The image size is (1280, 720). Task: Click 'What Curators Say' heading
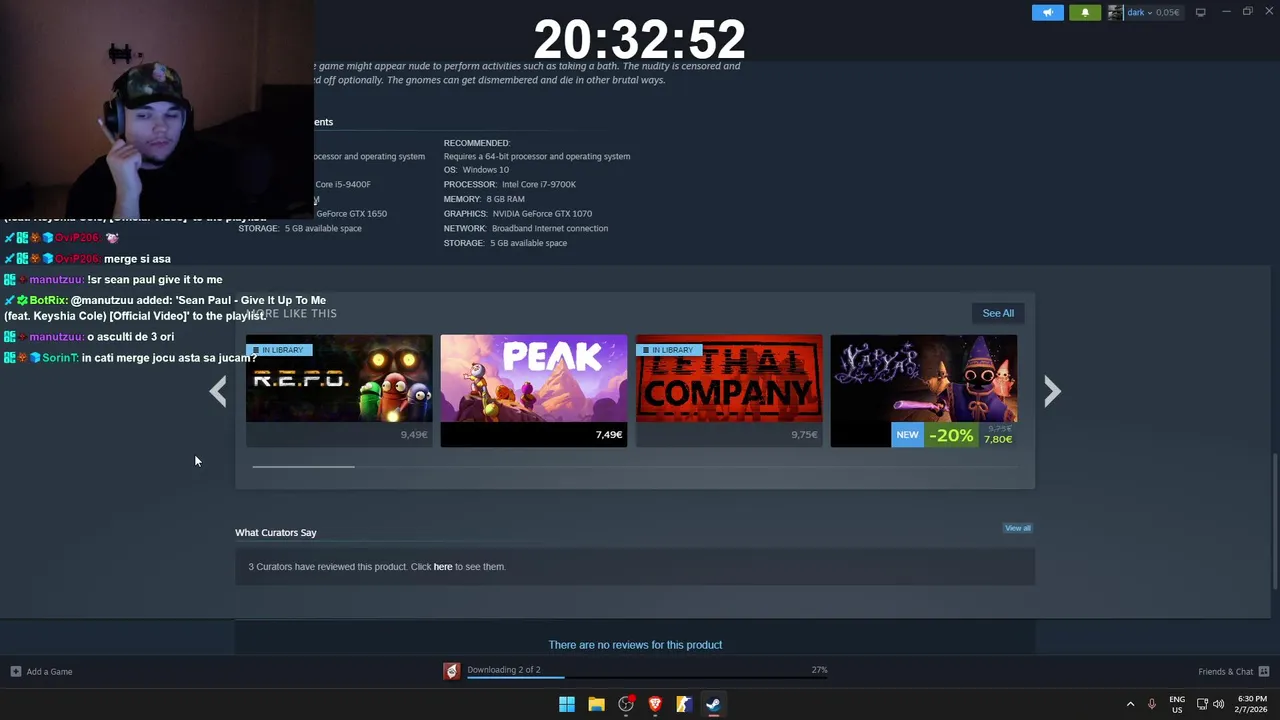point(275,532)
